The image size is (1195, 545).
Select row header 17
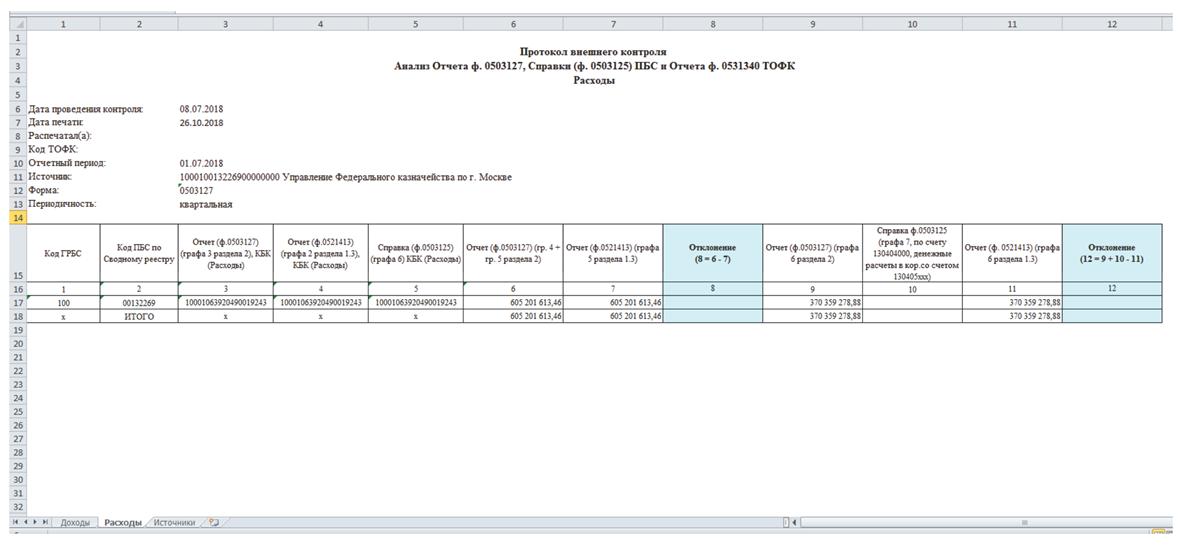pos(18,301)
